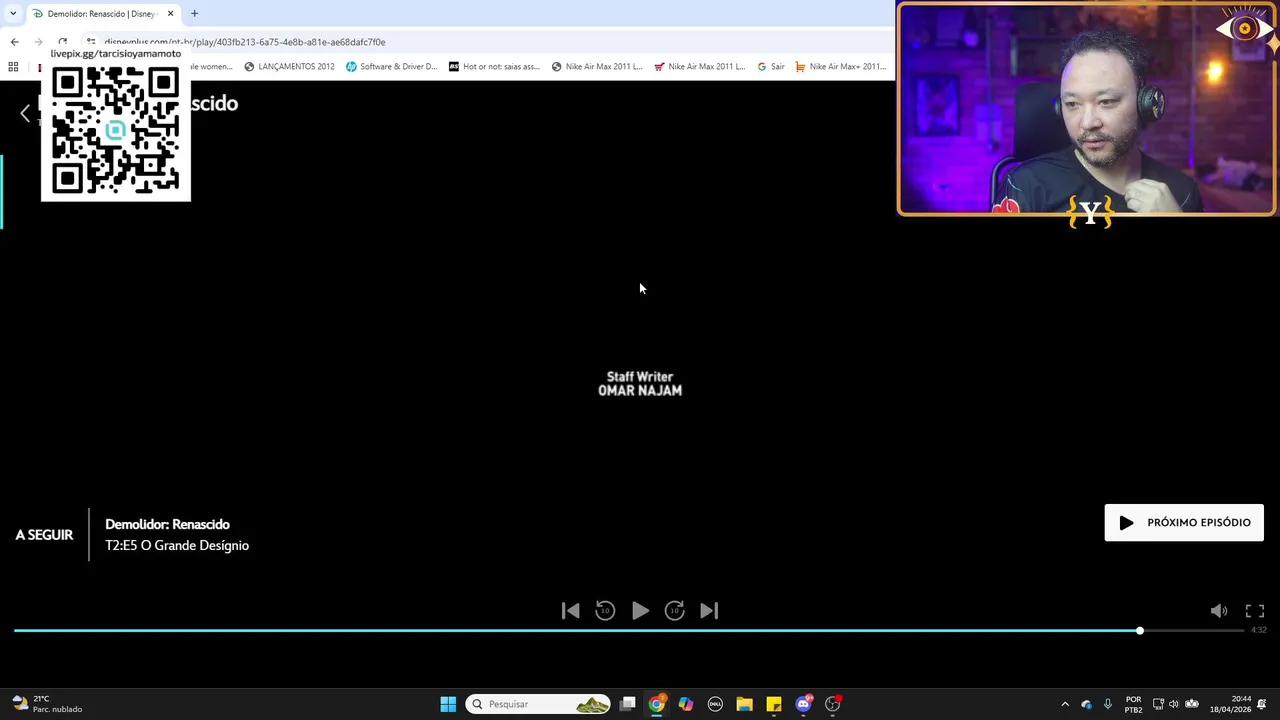
Task: Open Task View on taskbar
Action: pyautogui.click(x=627, y=704)
